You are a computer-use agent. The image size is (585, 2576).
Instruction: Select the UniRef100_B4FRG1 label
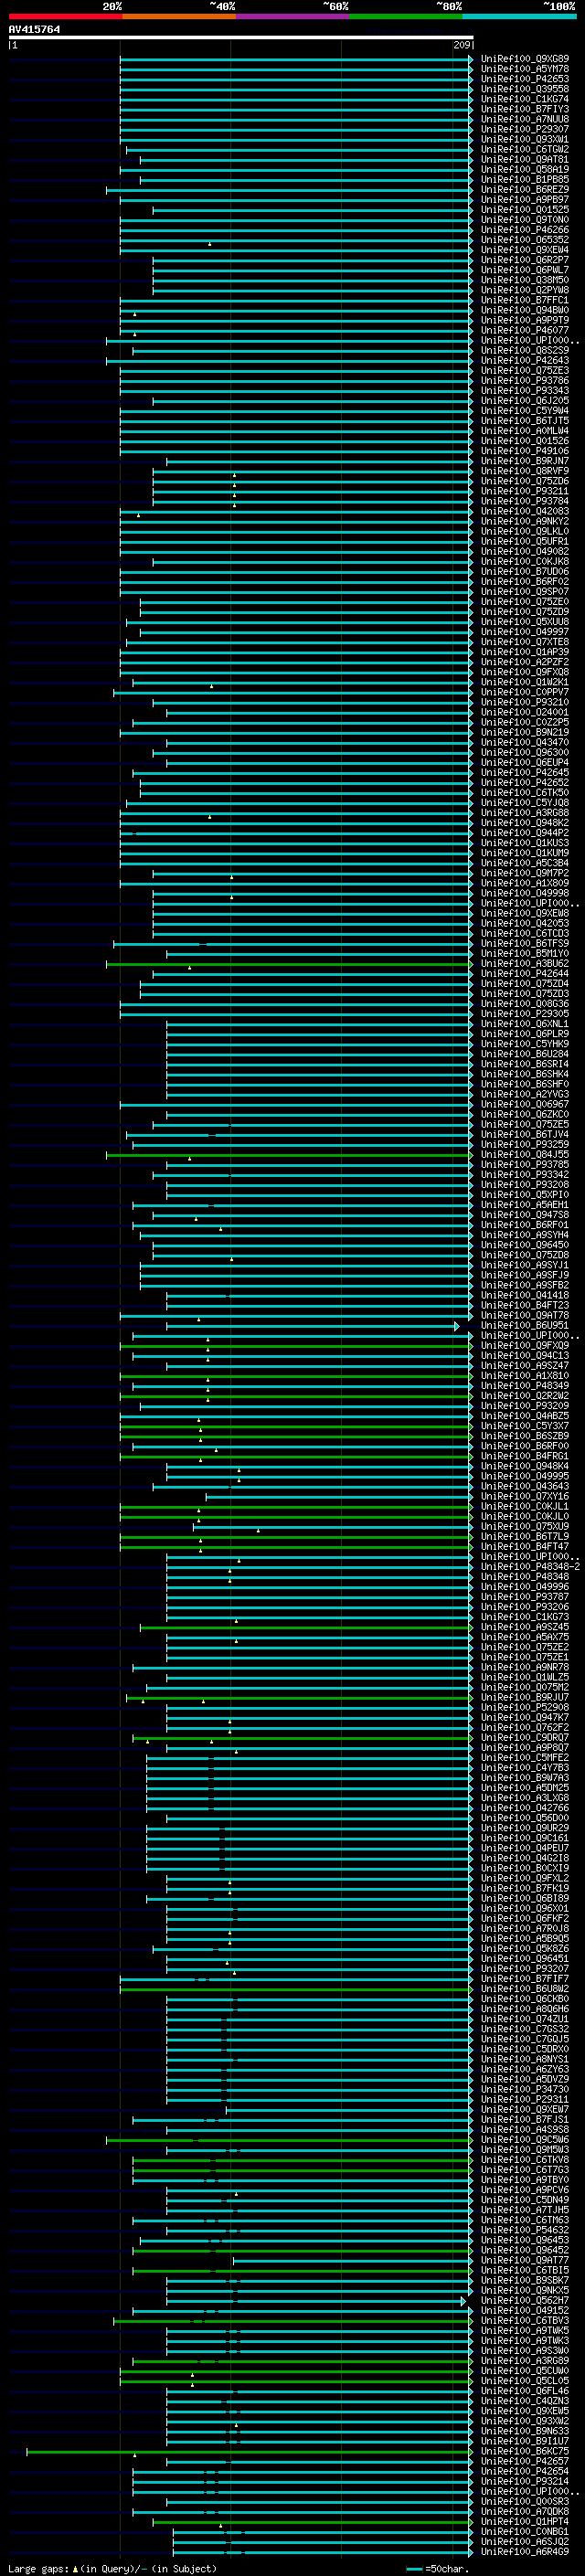pos(525,1456)
